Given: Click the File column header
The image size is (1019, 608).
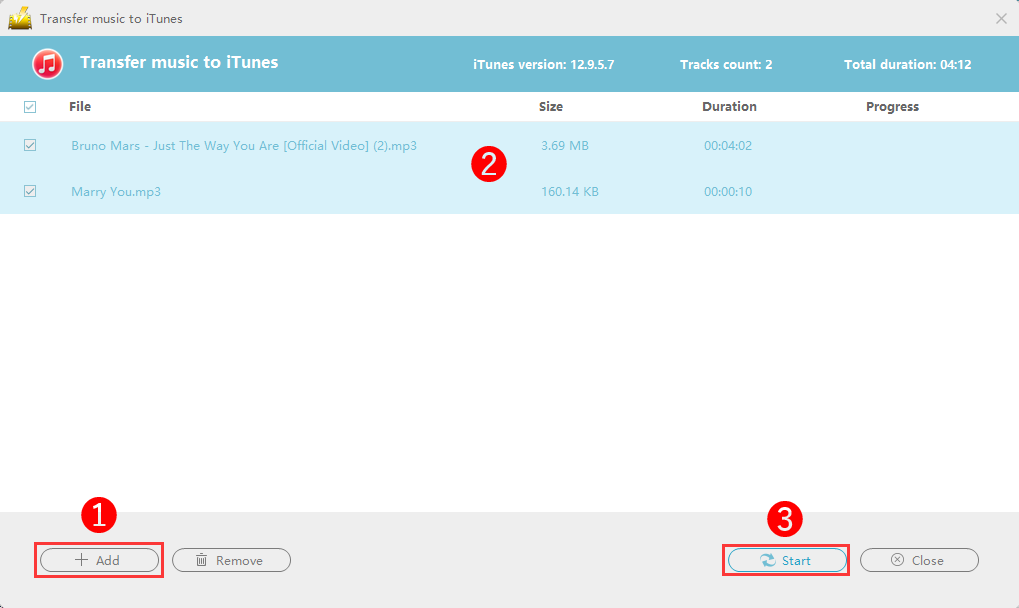Looking at the screenshot, I should (80, 107).
